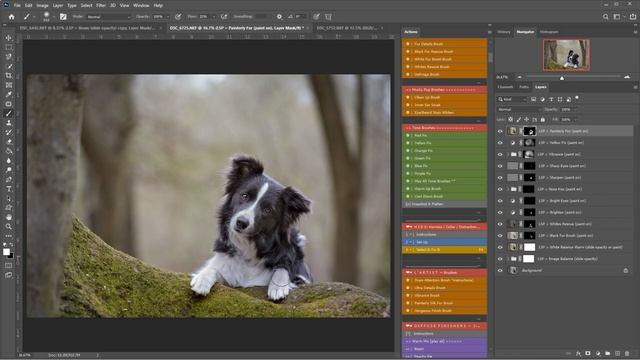640x360 pixels.
Task: Hide the Background layer
Action: [x=500, y=270]
